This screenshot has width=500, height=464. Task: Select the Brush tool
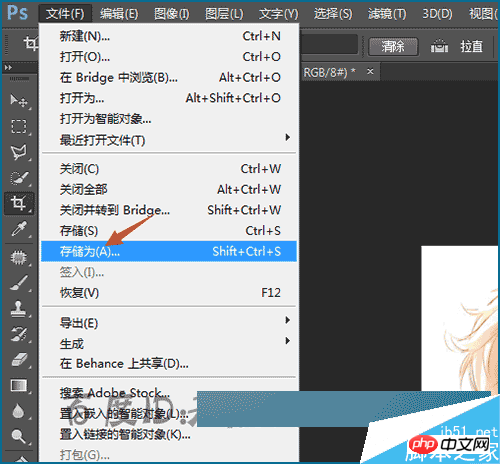pyautogui.click(x=19, y=283)
